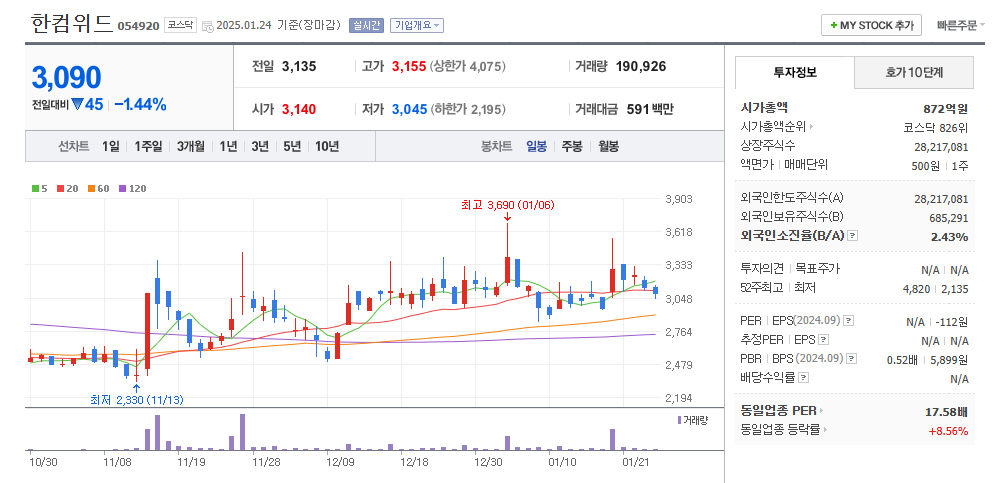
Task: Click the stock name 한컴위드
Action: (71, 24)
